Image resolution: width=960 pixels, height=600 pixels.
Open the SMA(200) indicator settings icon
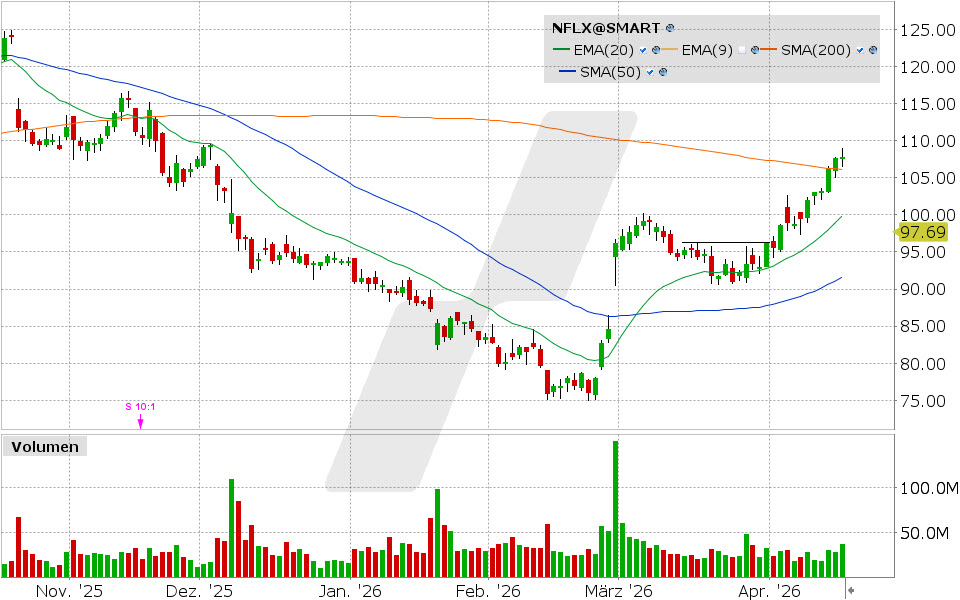(x=872, y=50)
